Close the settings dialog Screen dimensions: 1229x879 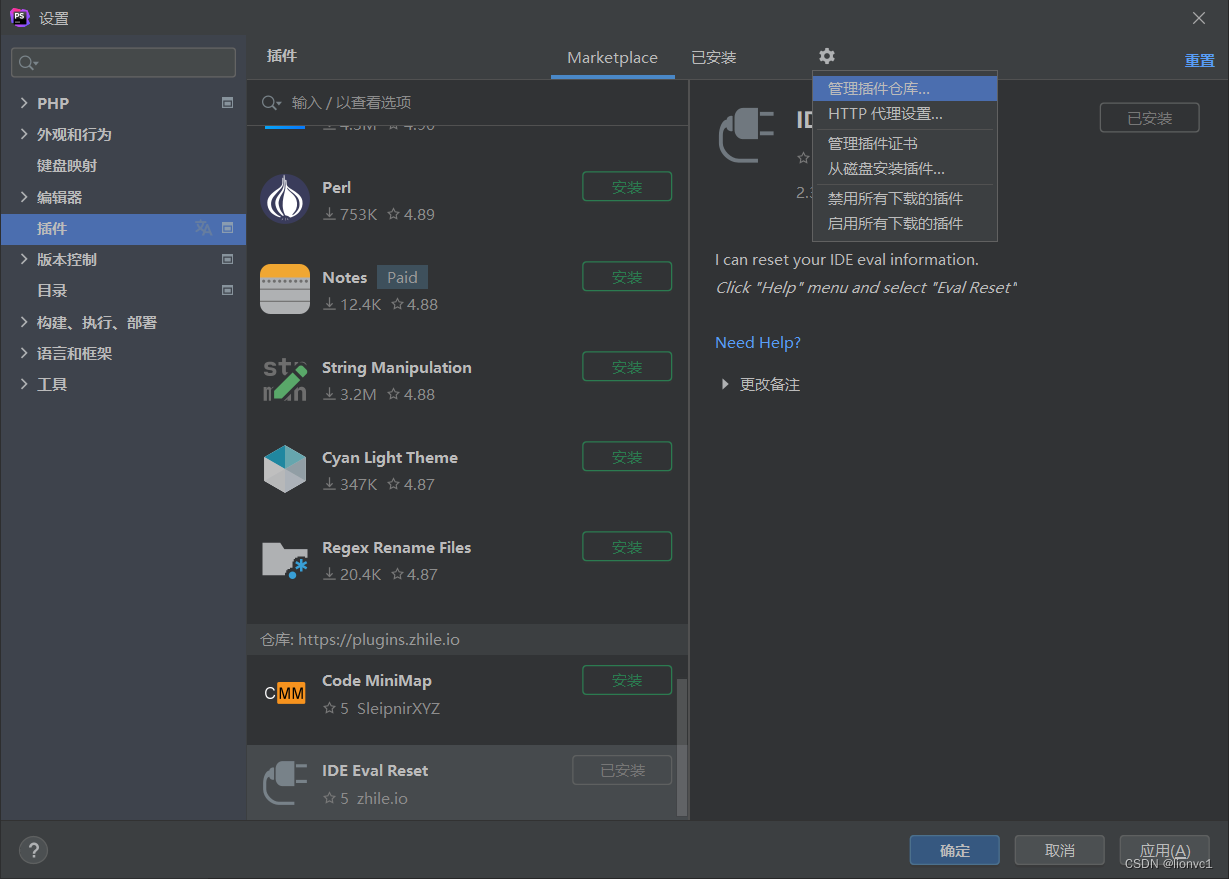[x=1199, y=18]
